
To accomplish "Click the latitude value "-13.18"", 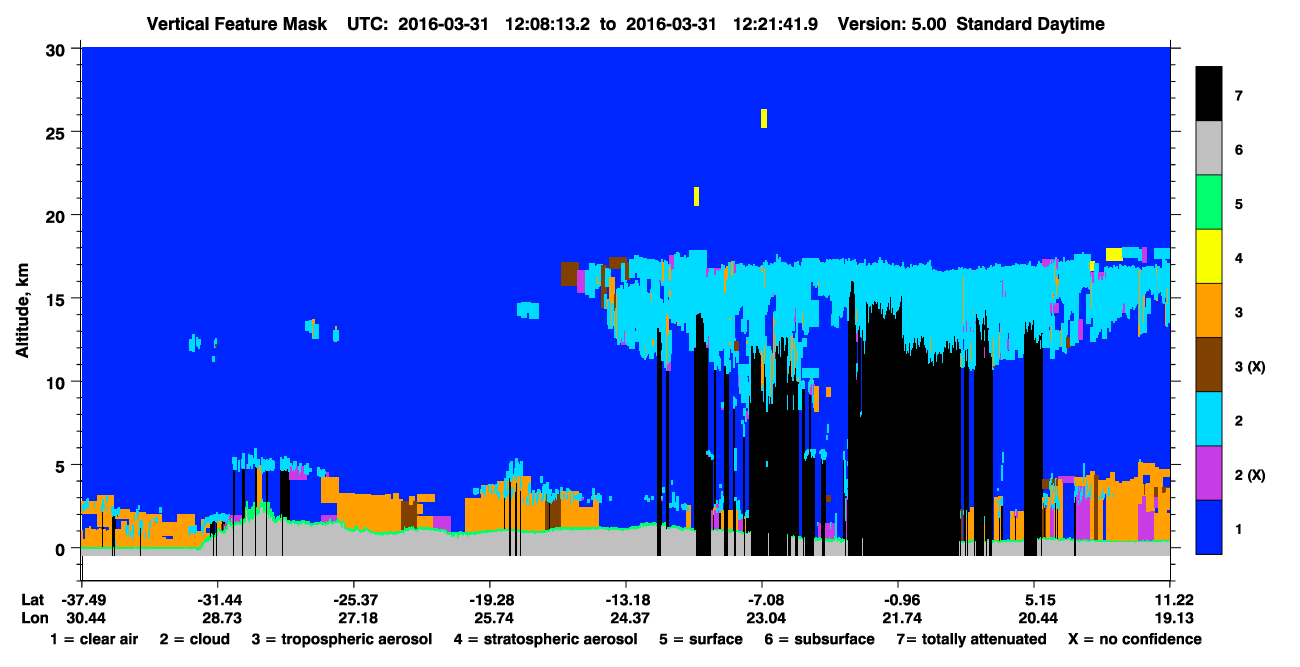I will coord(626,600).
